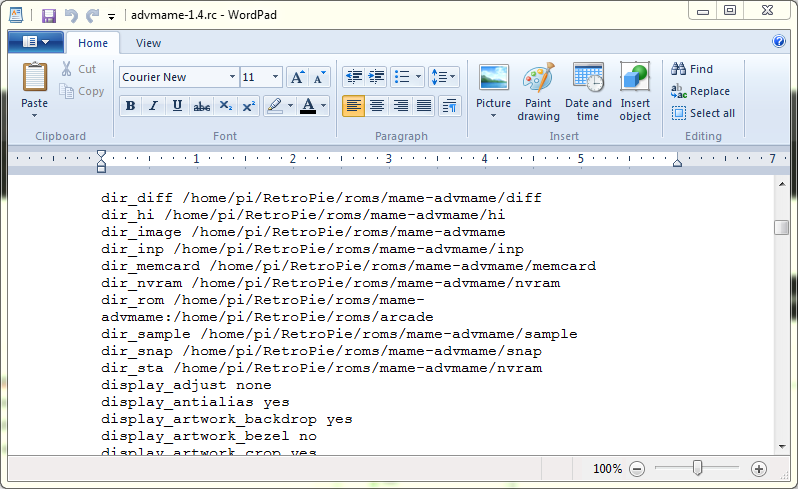Click the vertical scrollbar down arrow
Image resolution: width=798 pixels, height=489 pixels.
(x=782, y=445)
